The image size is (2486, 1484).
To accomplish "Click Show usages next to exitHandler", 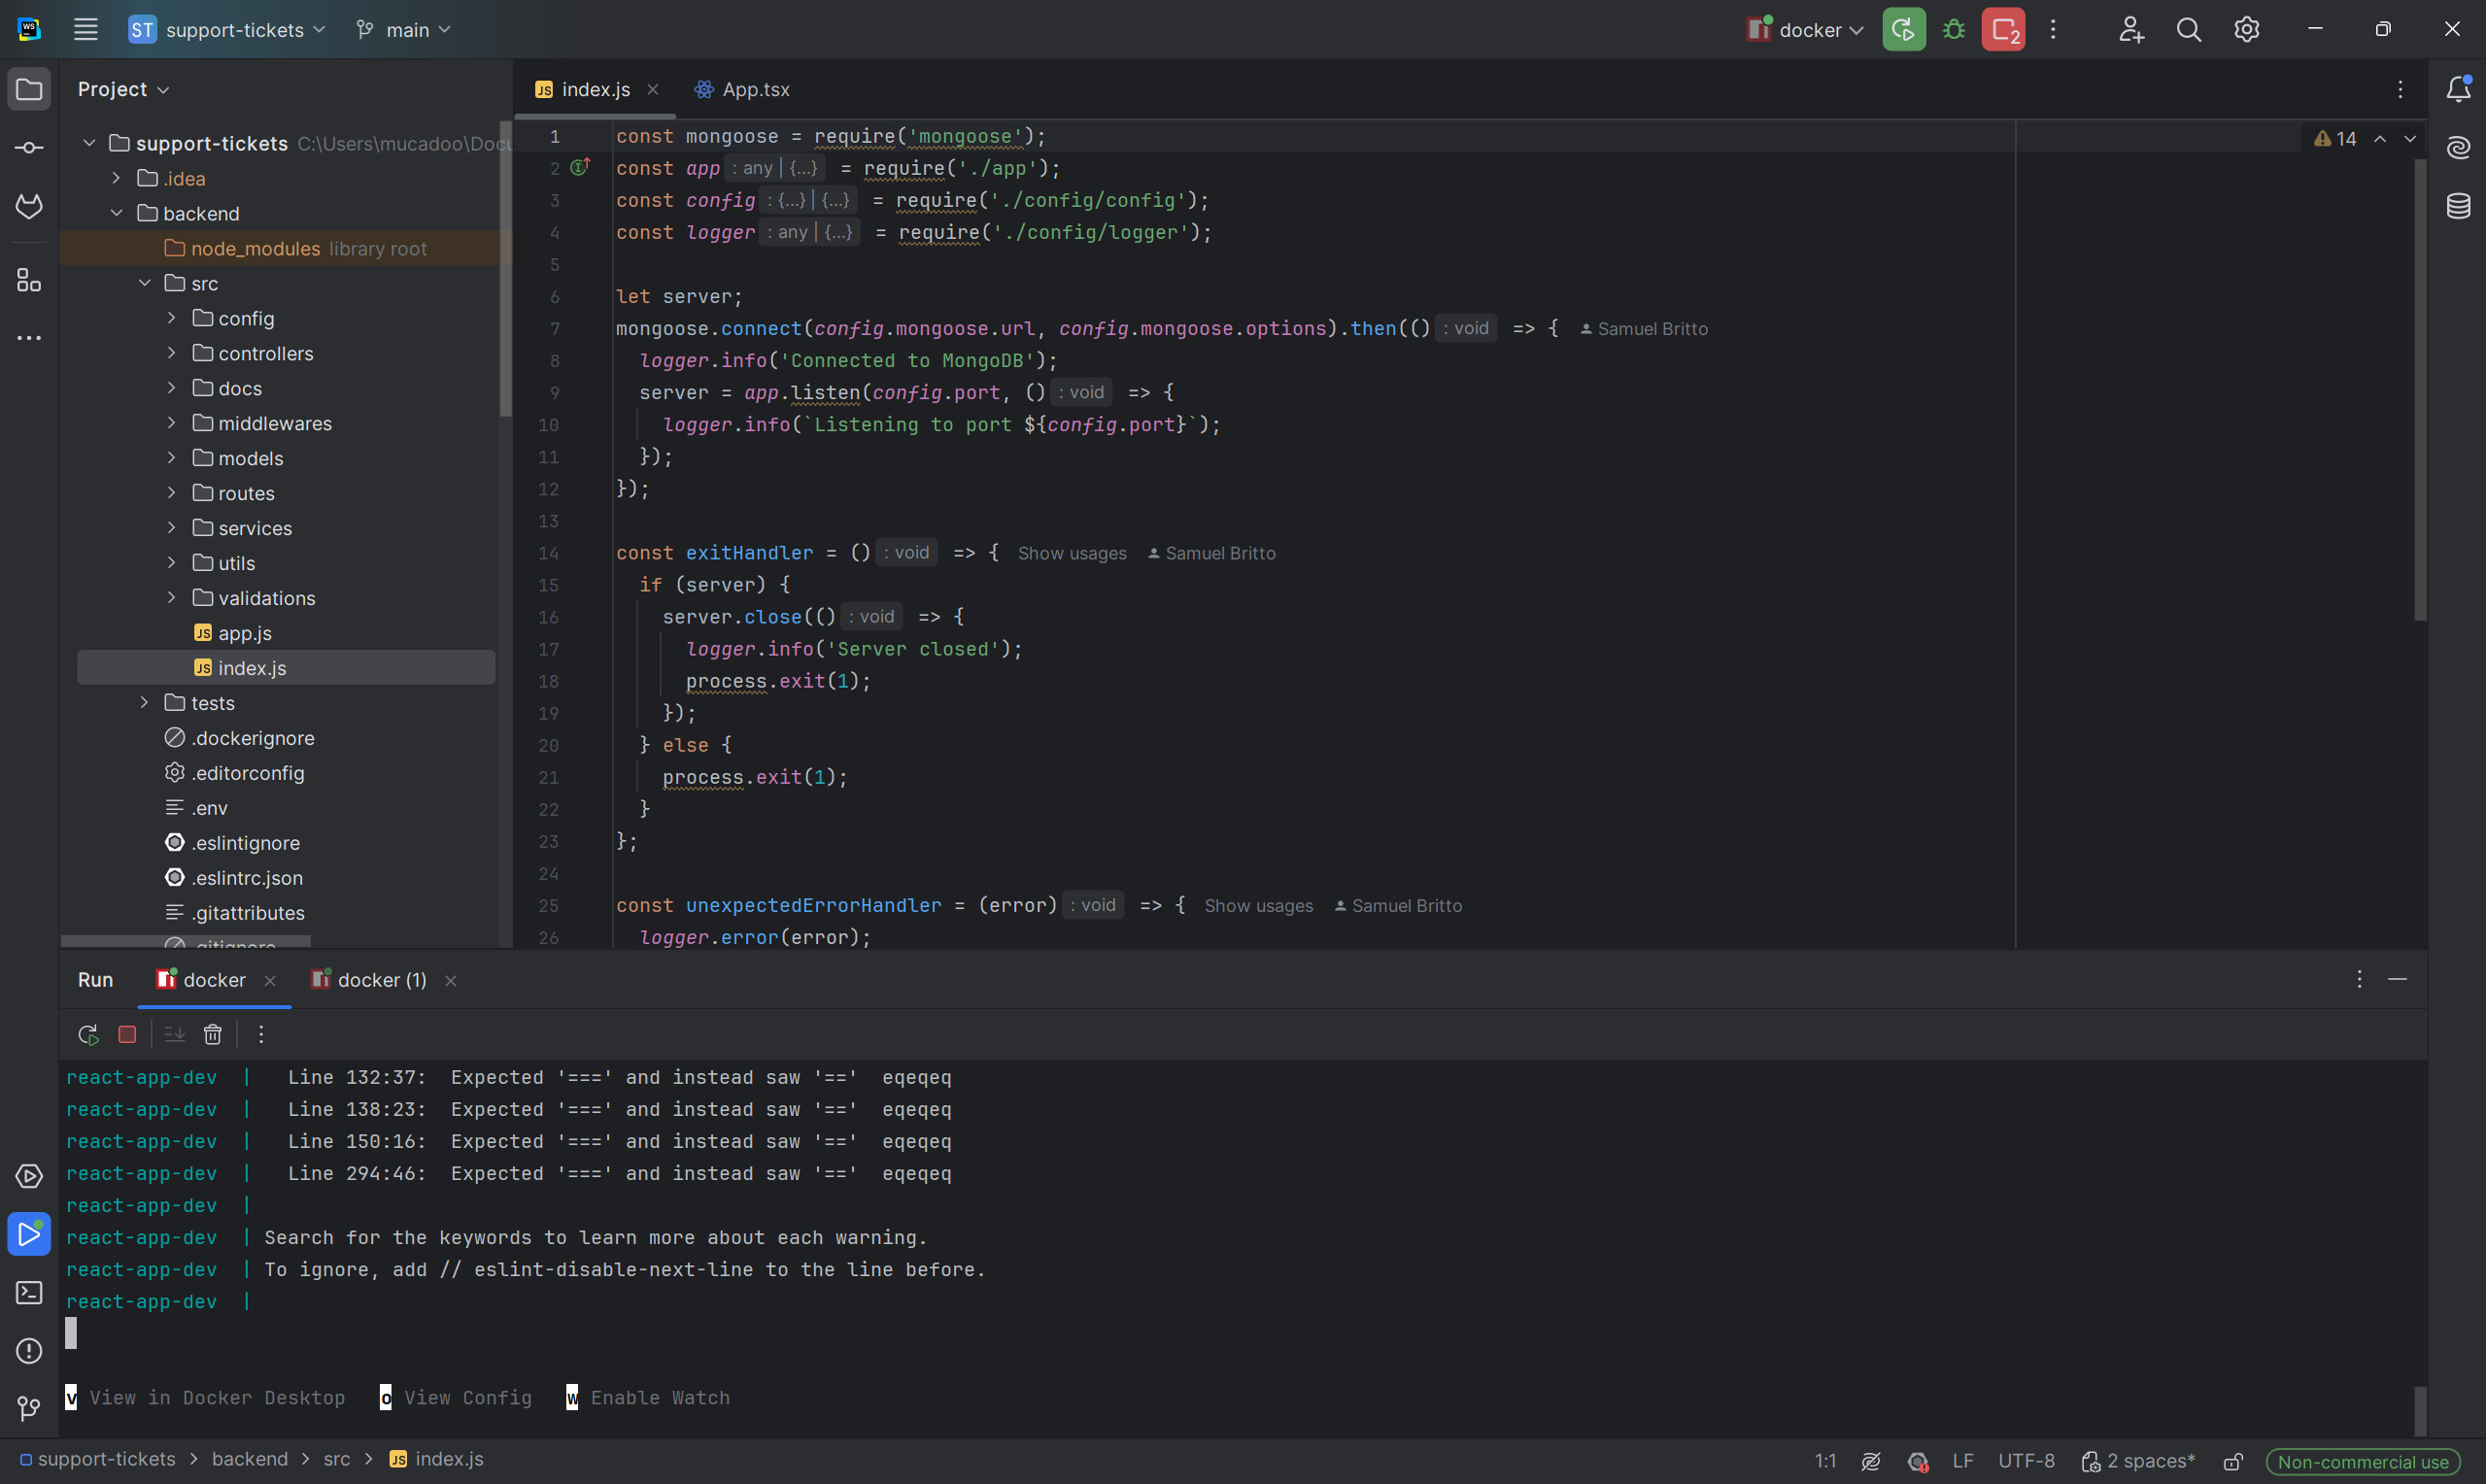I will pyautogui.click(x=1071, y=553).
